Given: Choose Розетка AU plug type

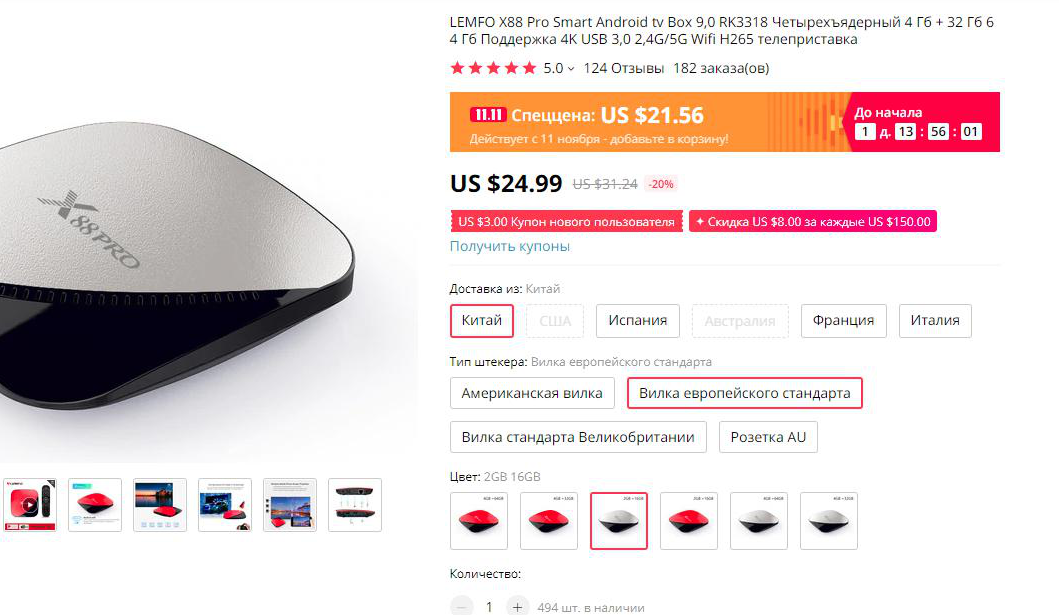Looking at the screenshot, I should [x=769, y=437].
